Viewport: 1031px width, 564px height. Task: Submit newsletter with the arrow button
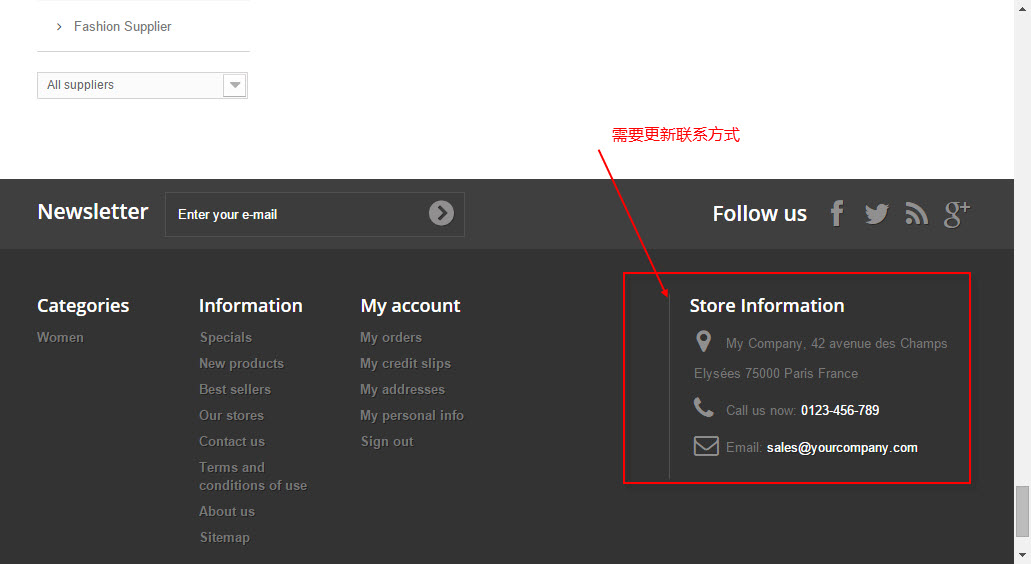pos(441,213)
